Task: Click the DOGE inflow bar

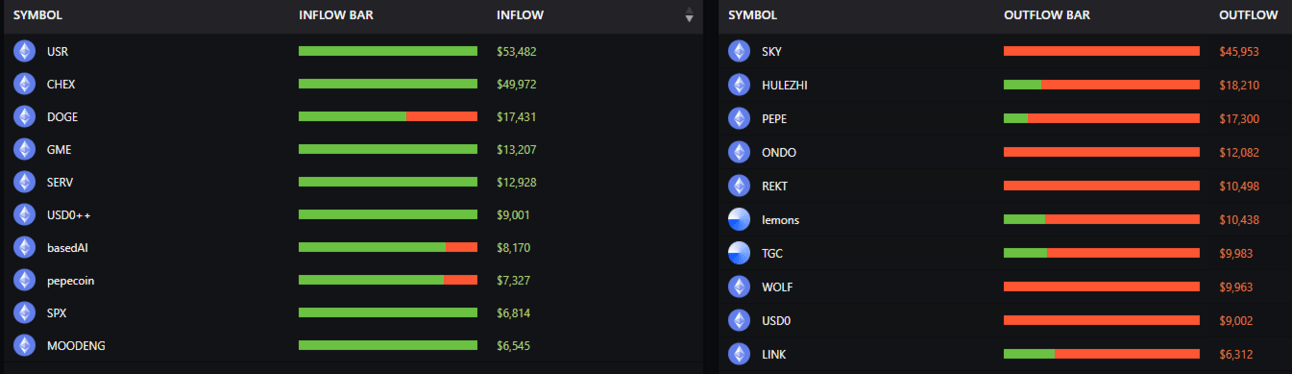Action: tap(388, 117)
